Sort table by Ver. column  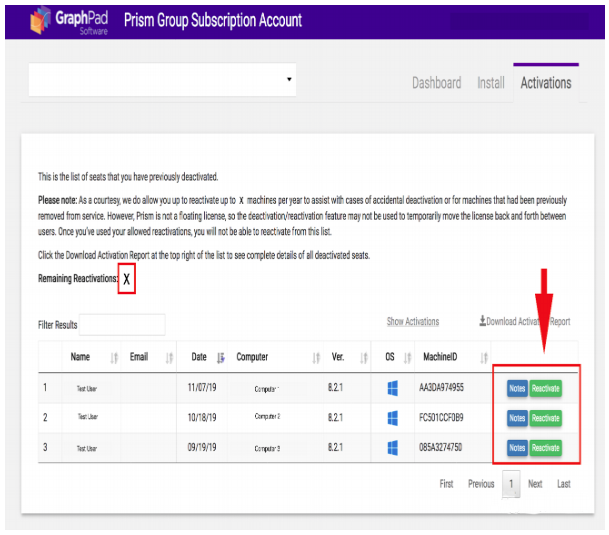[x=347, y=357]
